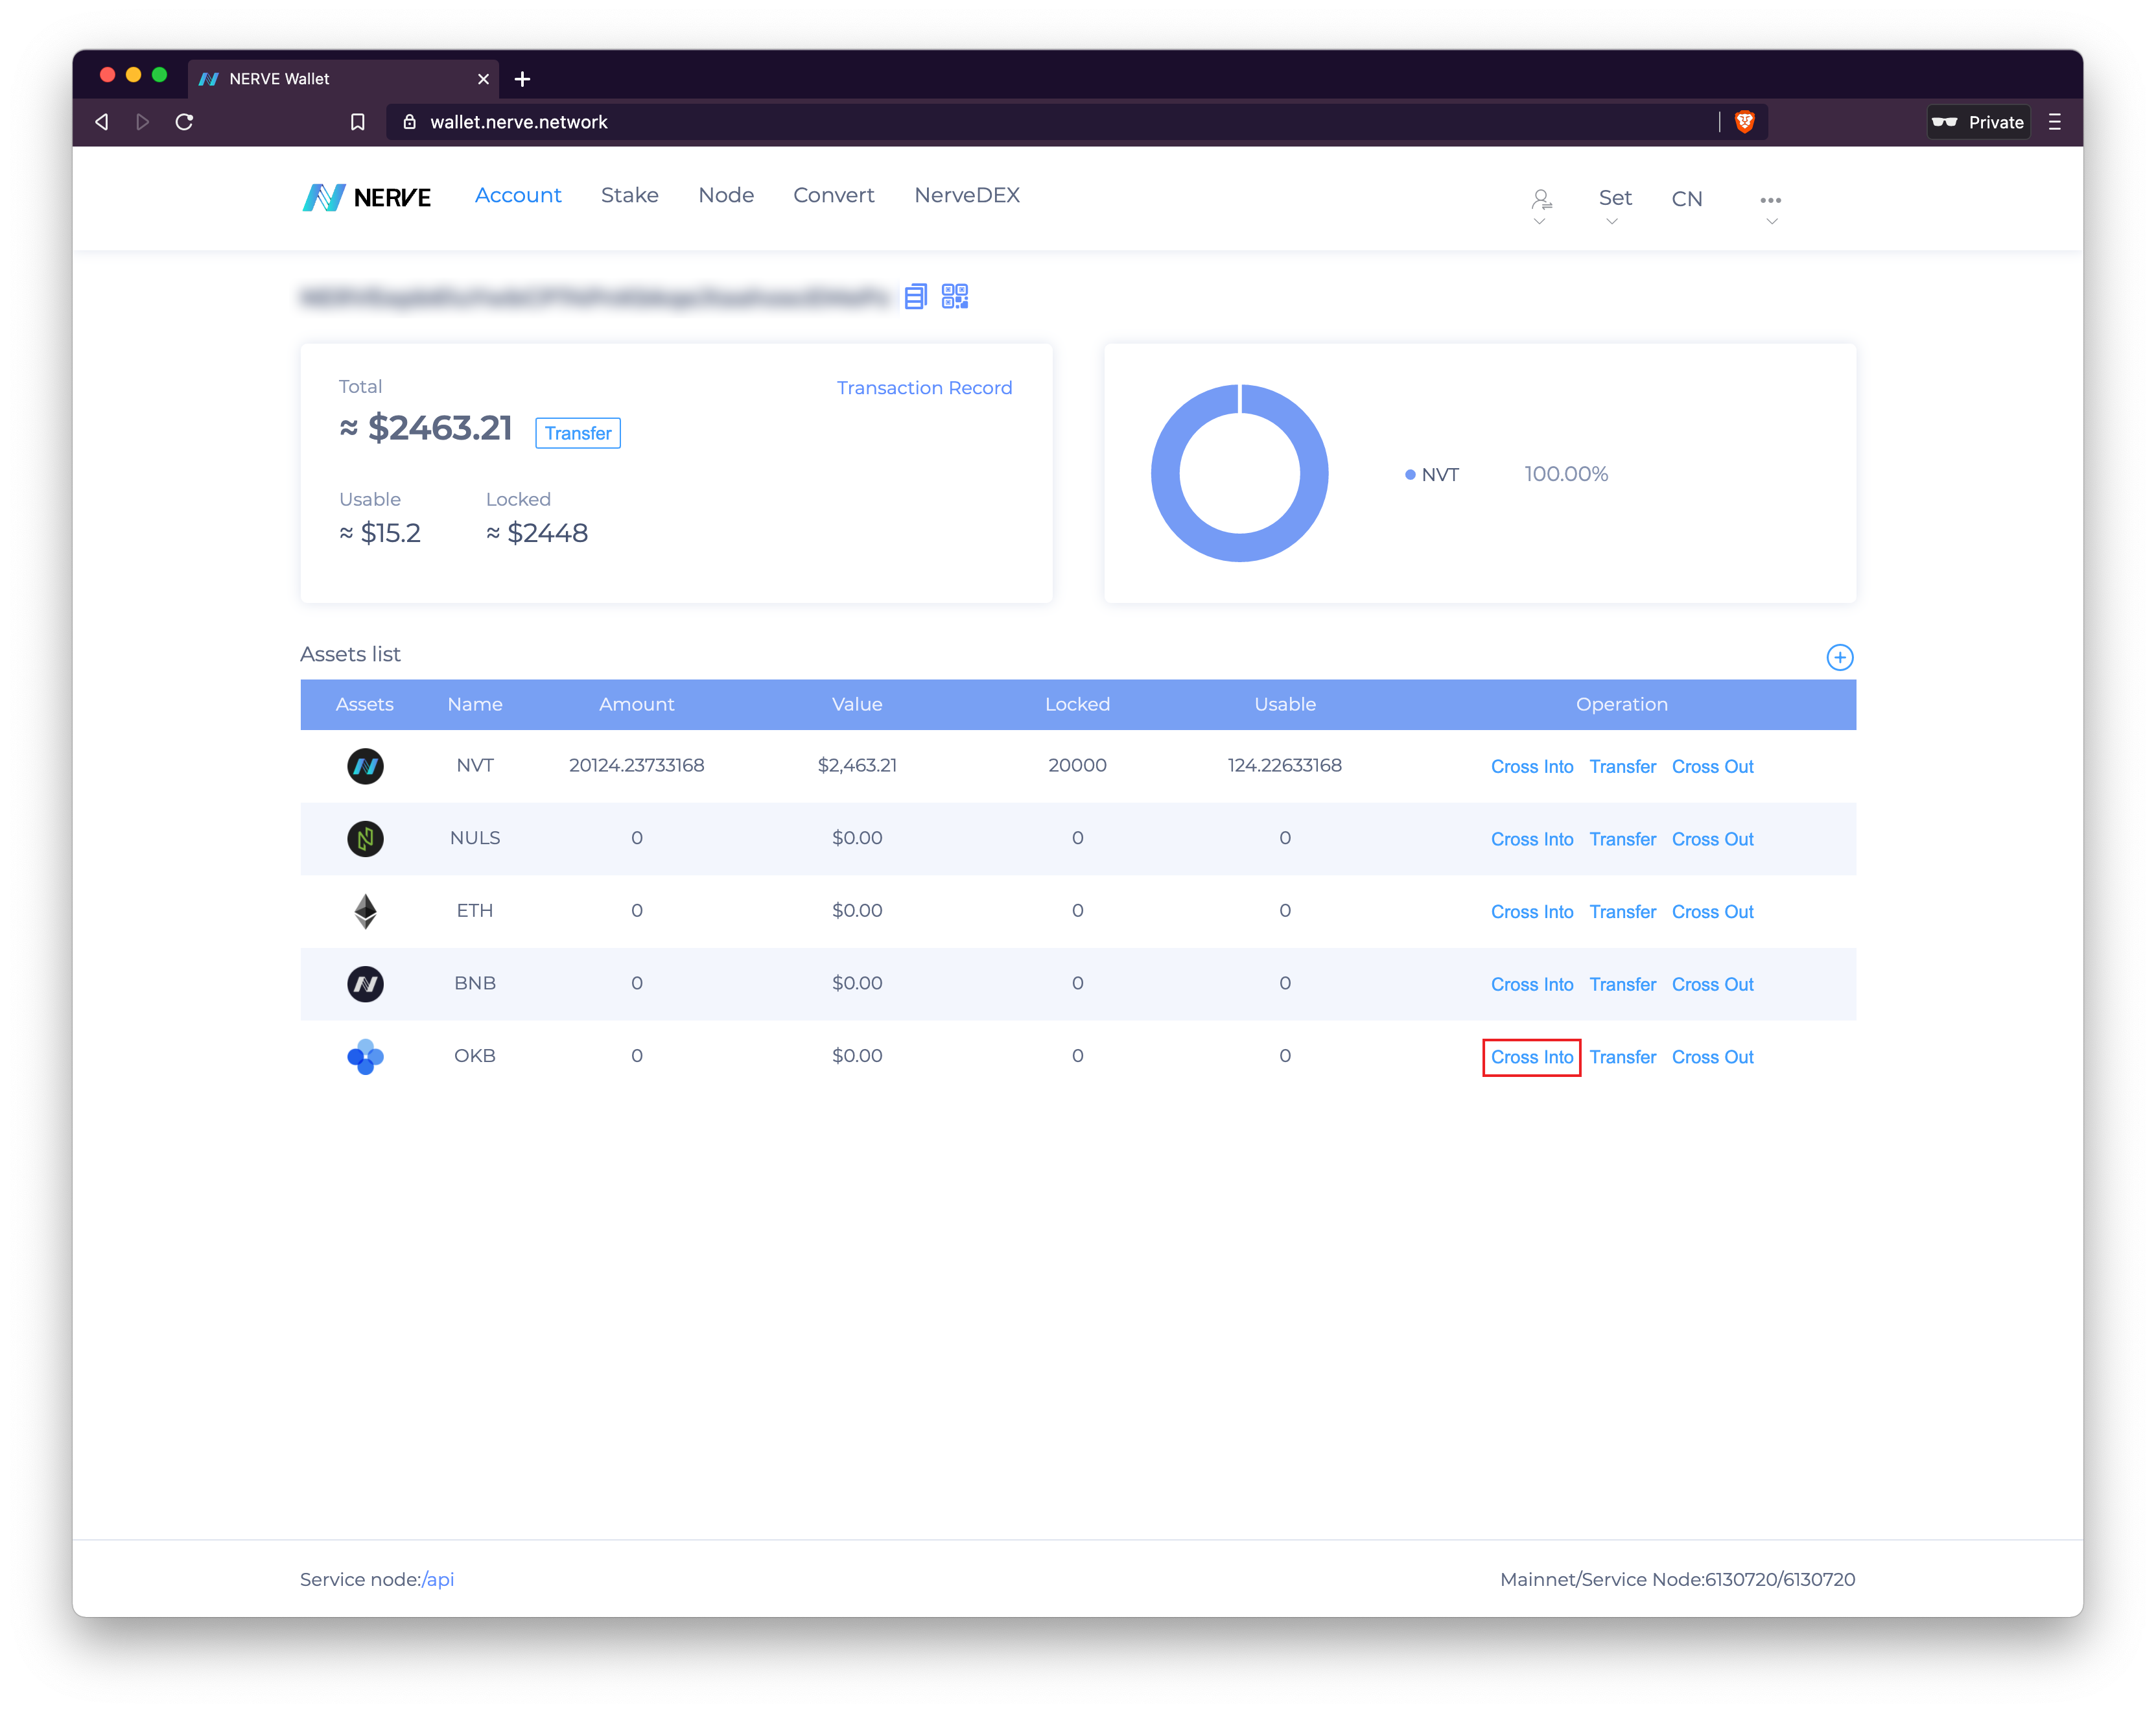Show the address QR code icon
The height and width of the screenshot is (1713, 2156).
955,297
